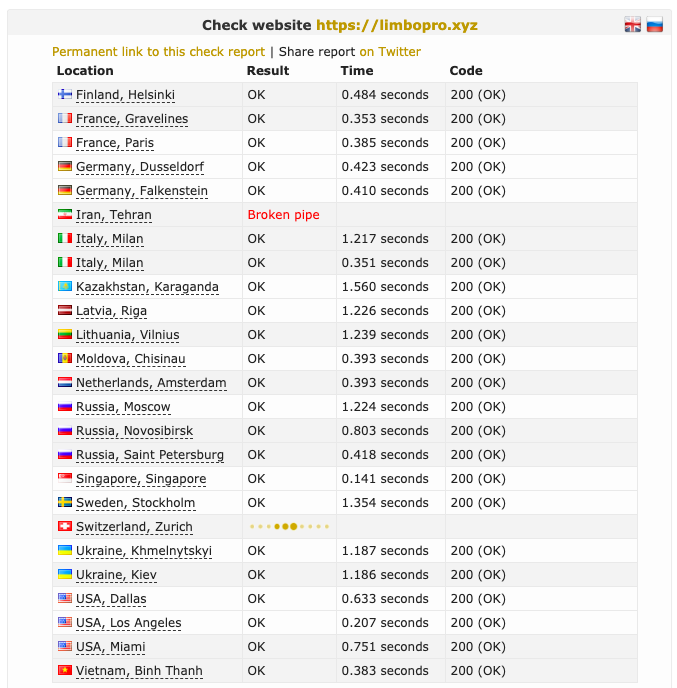The image size is (677, 688).
Task: Open the Ukraine, Khmelnytskyi location link
Action: (x=144, y=551)
